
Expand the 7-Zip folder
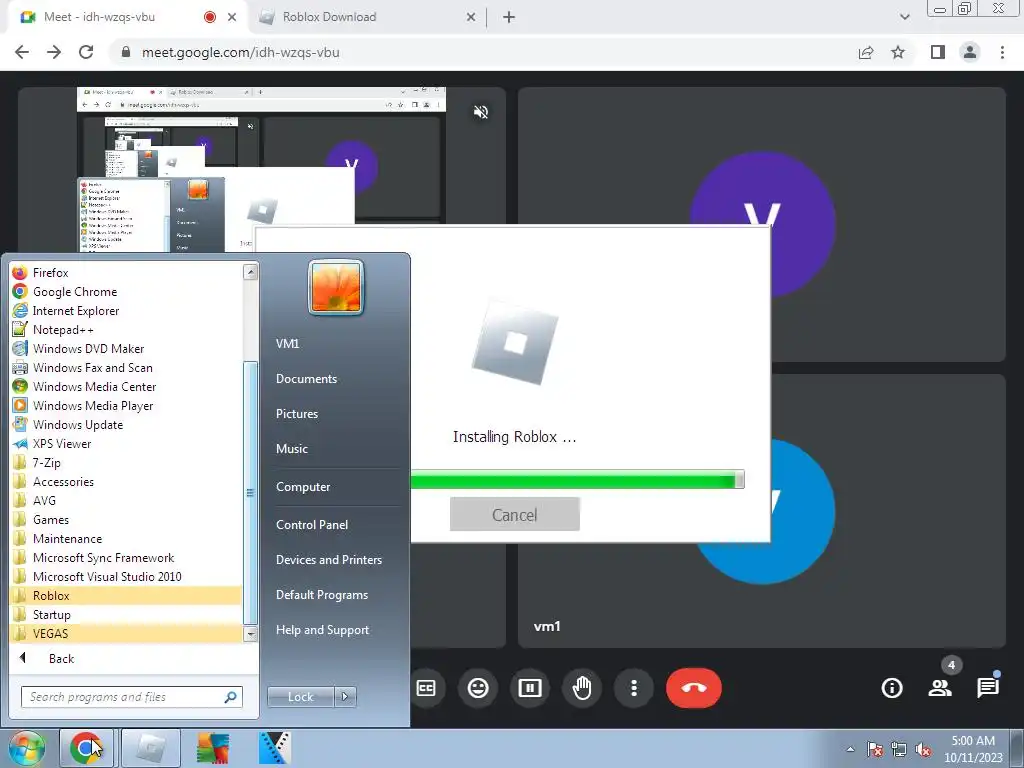click(x=46, y=462)
